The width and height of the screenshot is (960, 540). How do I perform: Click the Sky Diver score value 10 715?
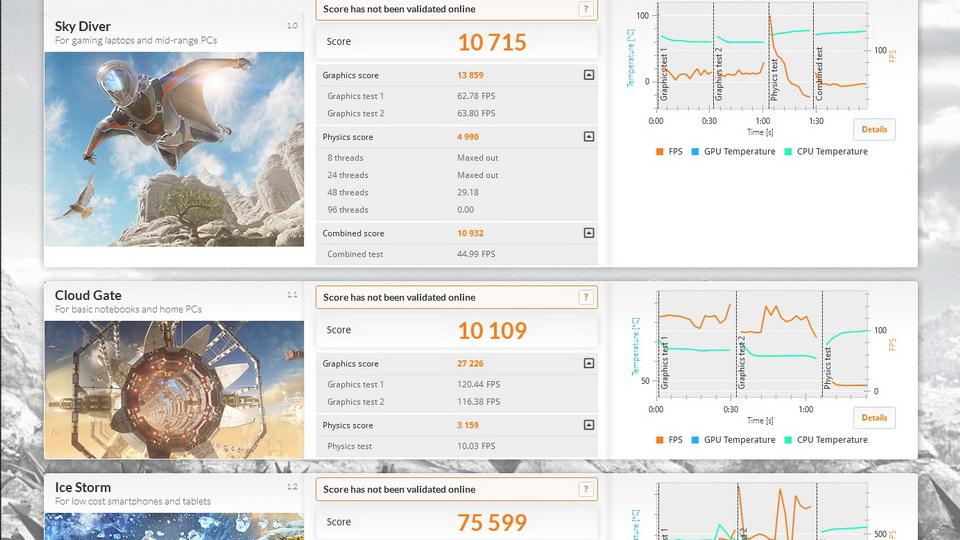click(x=492, y=42)
